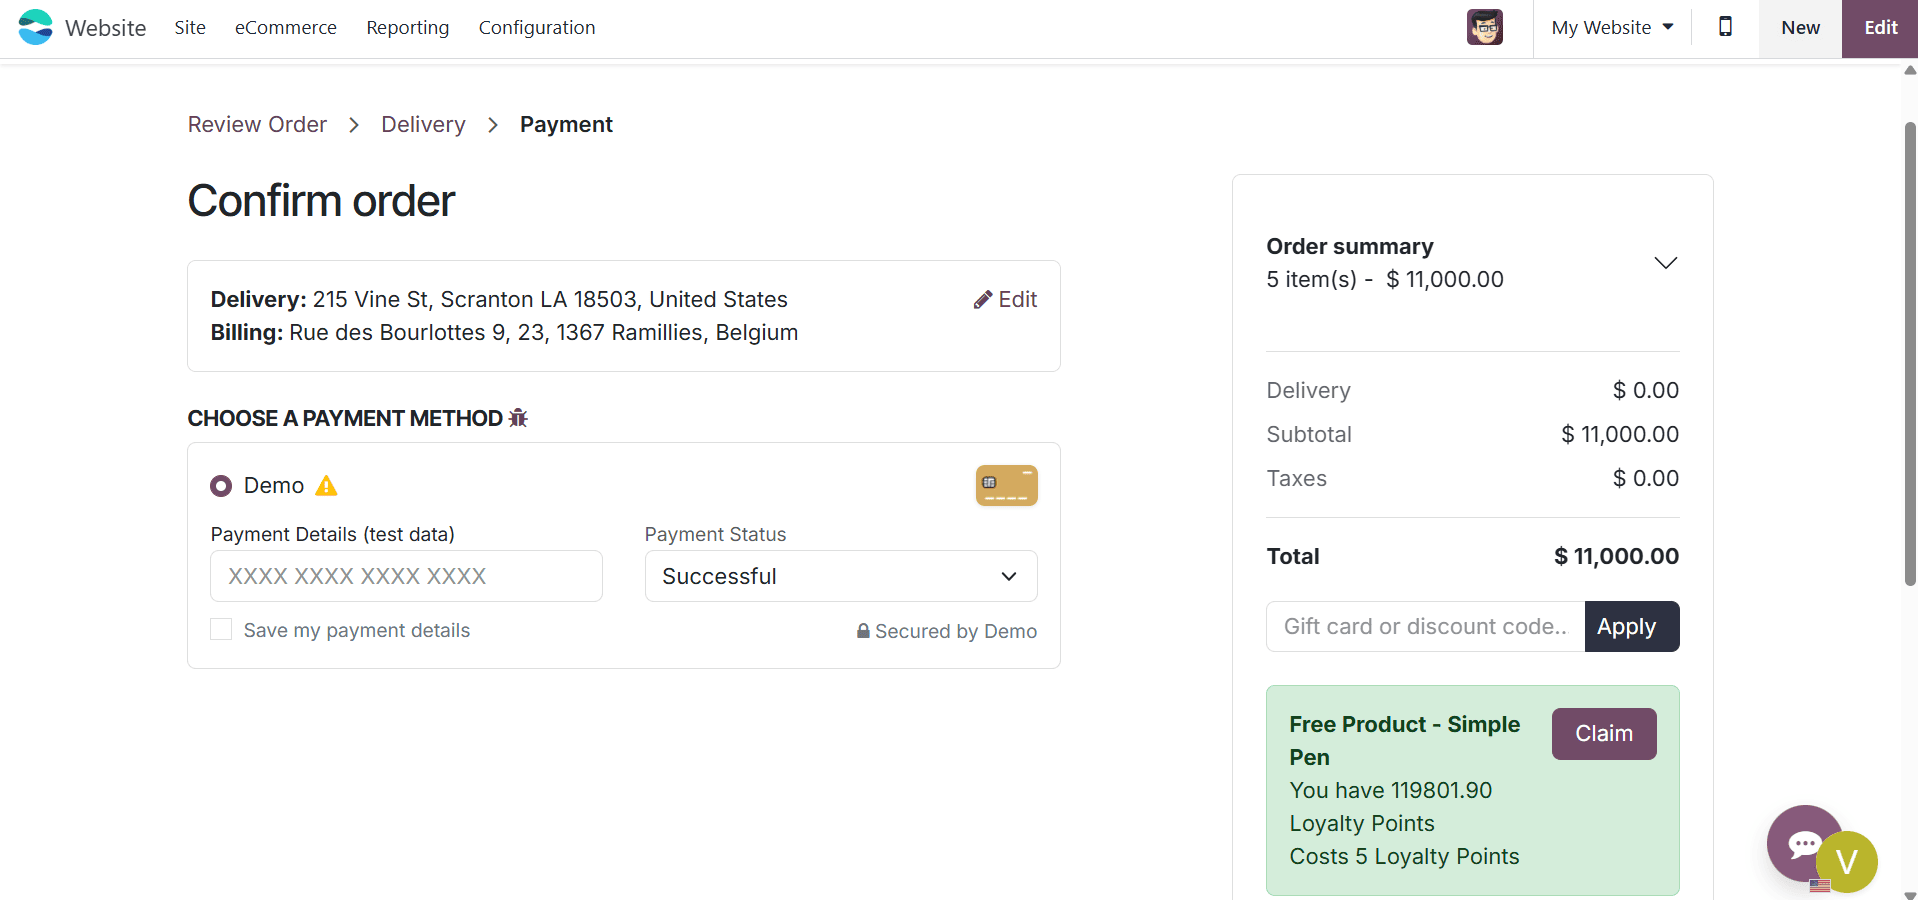Open the Configuration menu
This screenshot has height=900, width=1918.
point(536,27)
